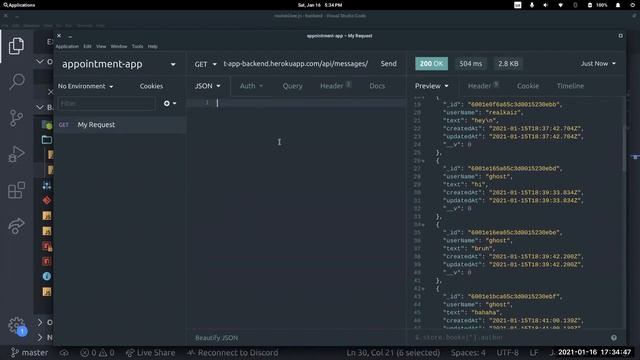This screenshot has height=360, width=640.
Task: Click the Cookies button
Action: [151, 86]
